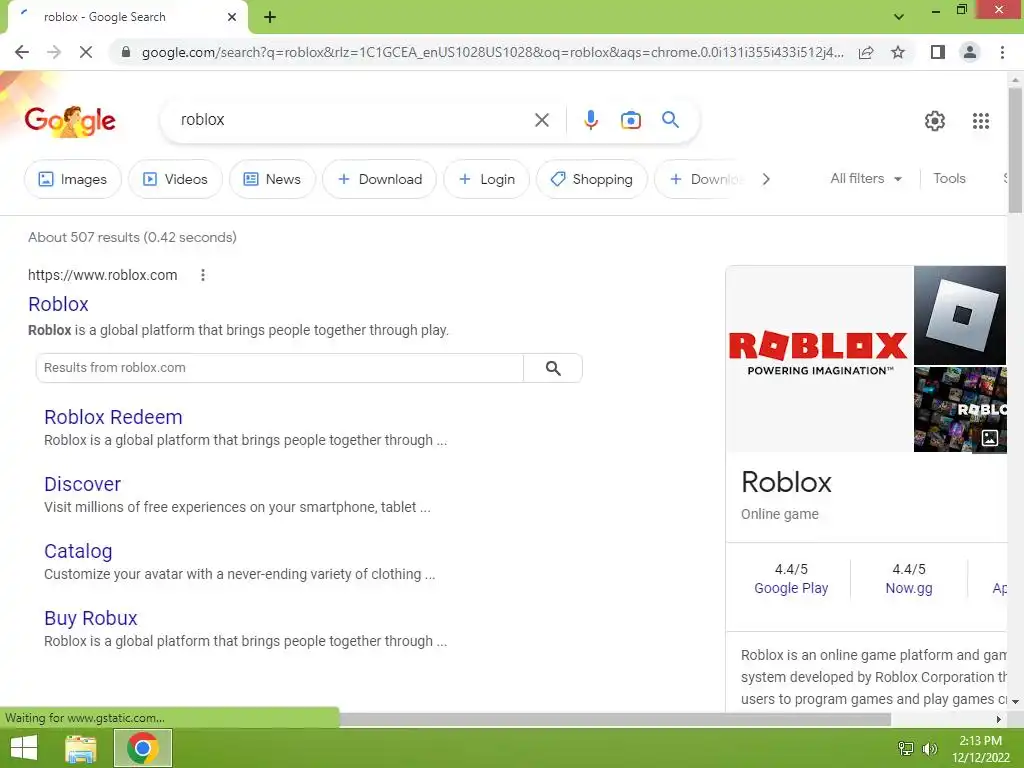Open the Roblox Redeem link
Viewport: 1024px width, 768px height.
point(113,417)
